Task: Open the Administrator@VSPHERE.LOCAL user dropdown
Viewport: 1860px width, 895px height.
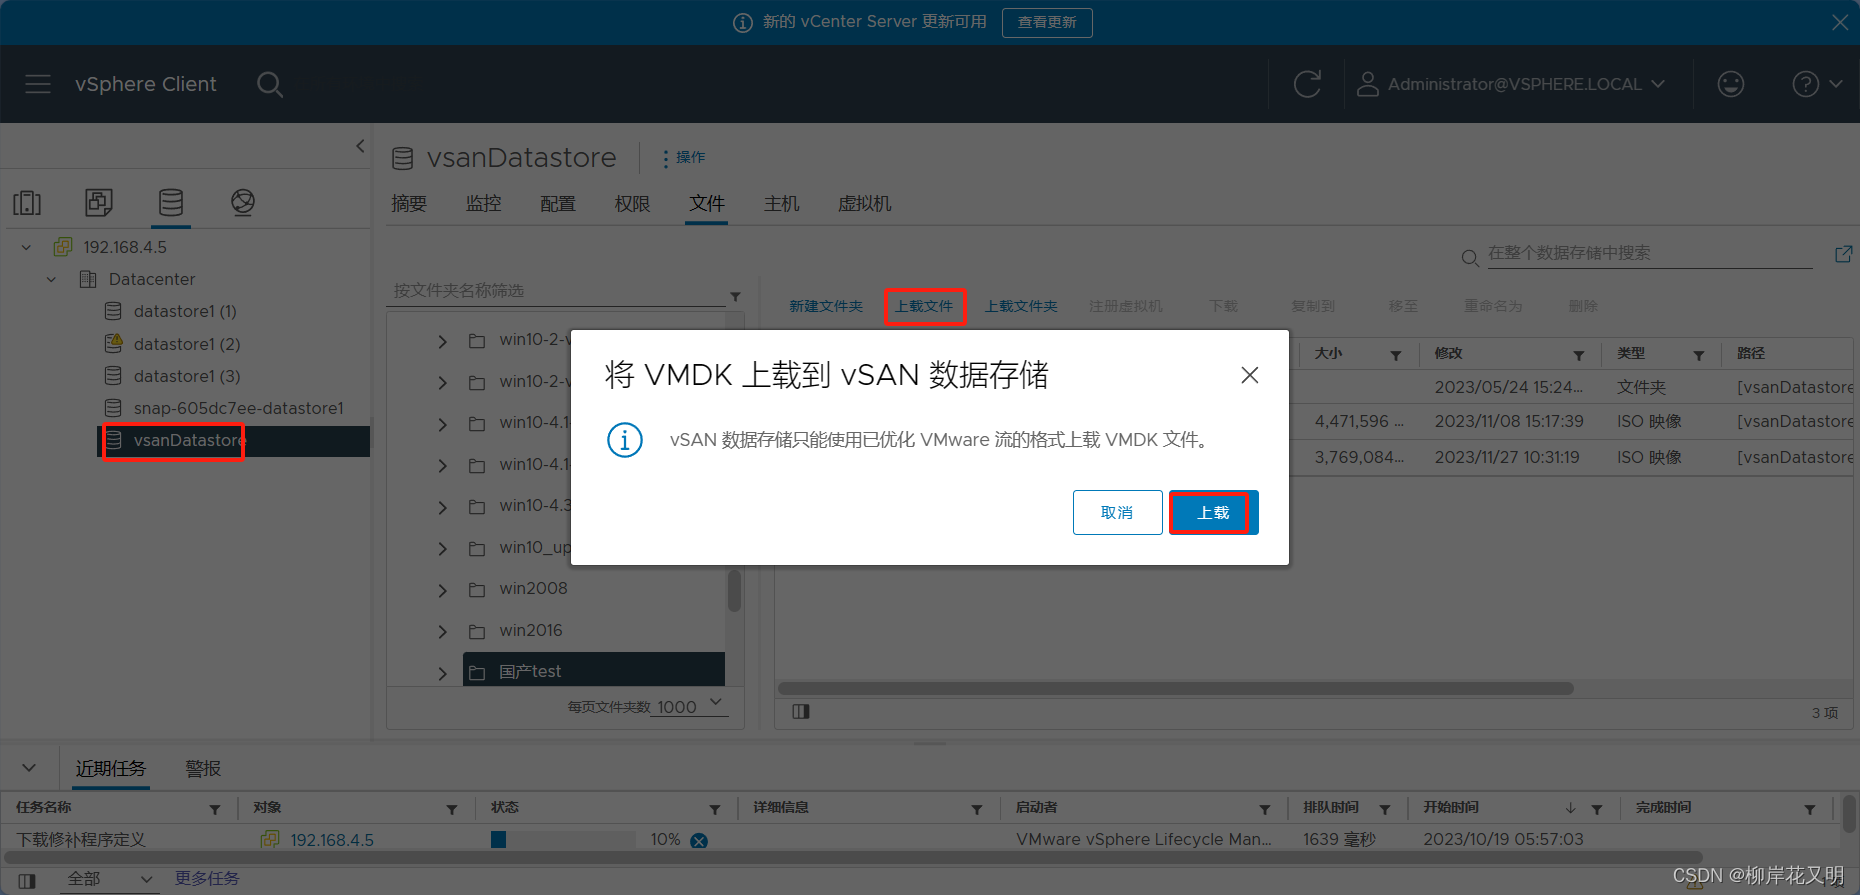Action: (1510, 84)
